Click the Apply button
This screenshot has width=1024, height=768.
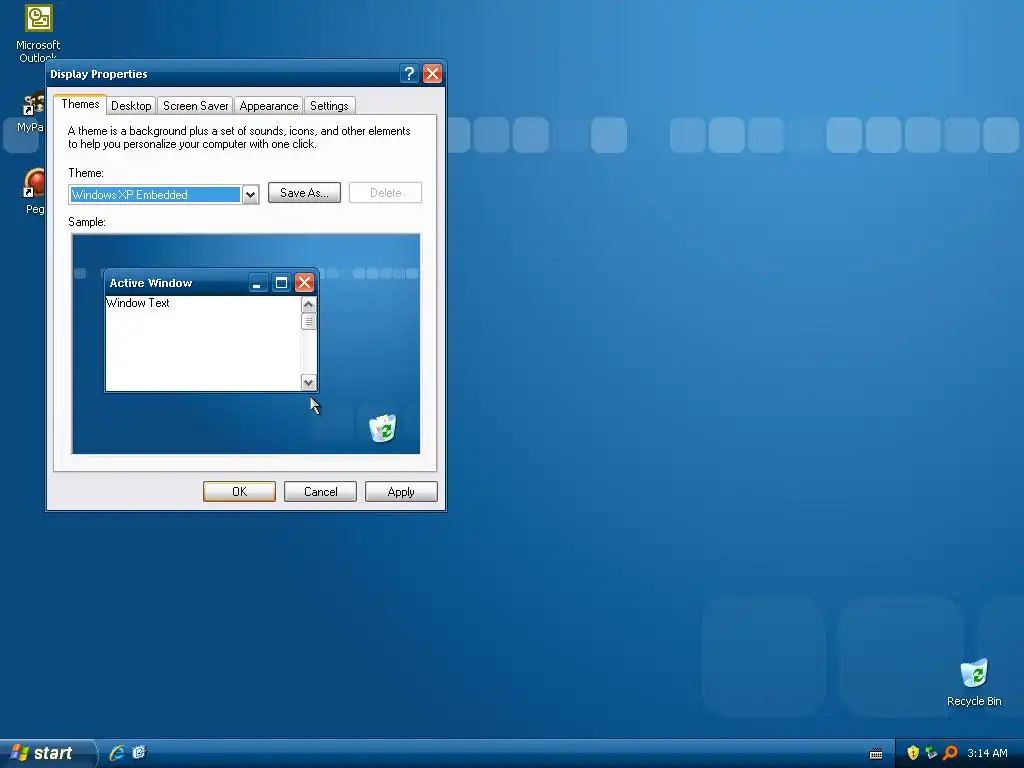click(x=401, y=492)
